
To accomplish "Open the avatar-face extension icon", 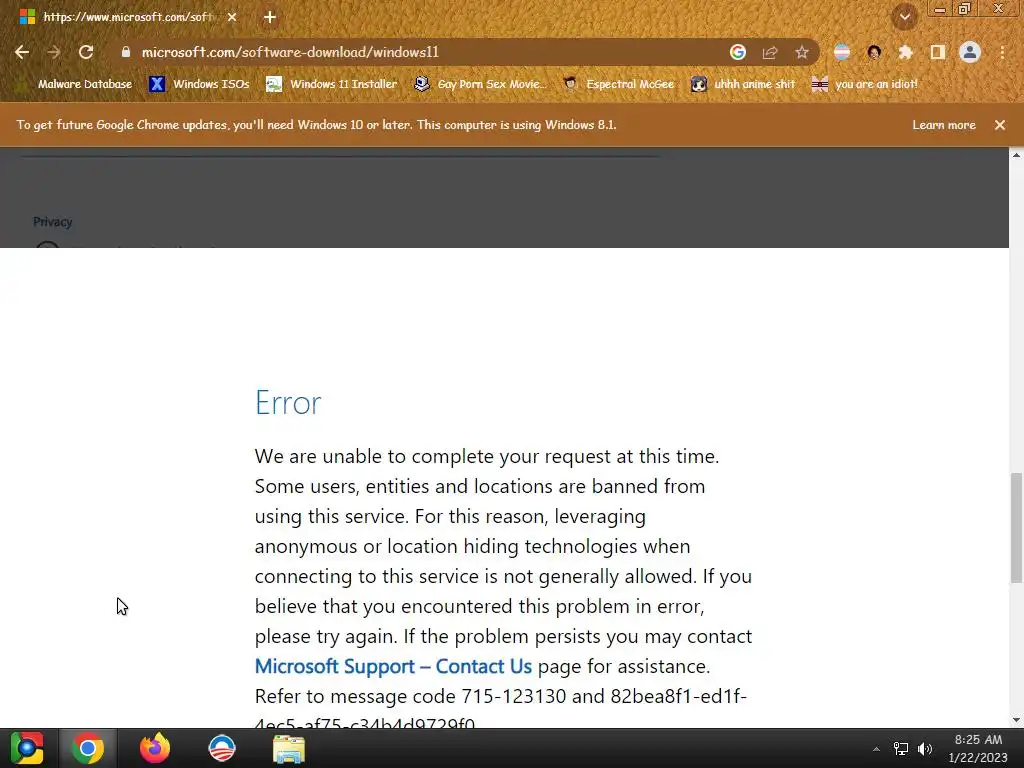I will [874, 52].
